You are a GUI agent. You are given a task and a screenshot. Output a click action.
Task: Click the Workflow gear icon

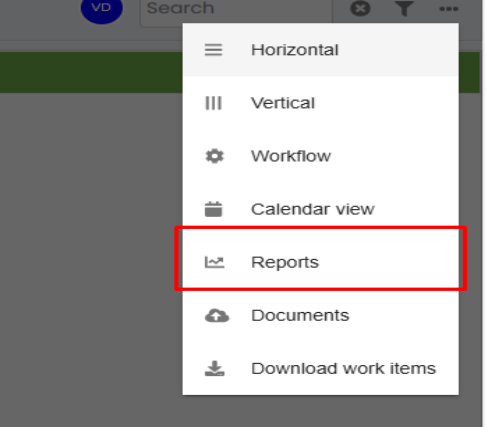point(214,156)
